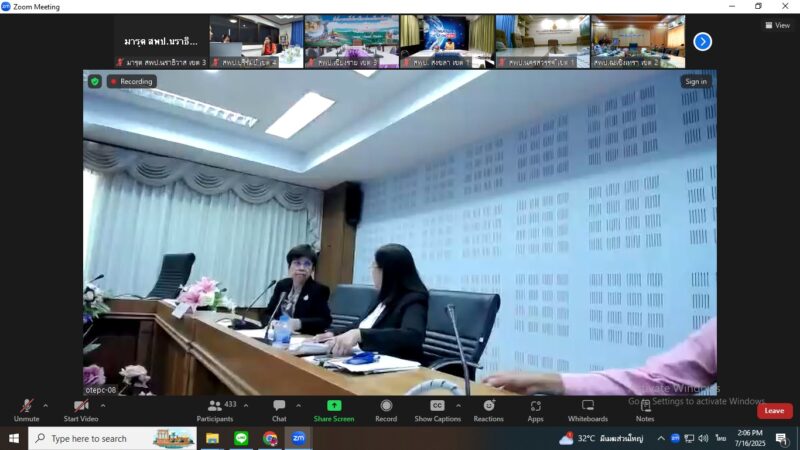Click the green Share Screen icon
800x450 pixels.
click(x=334, y=406)
